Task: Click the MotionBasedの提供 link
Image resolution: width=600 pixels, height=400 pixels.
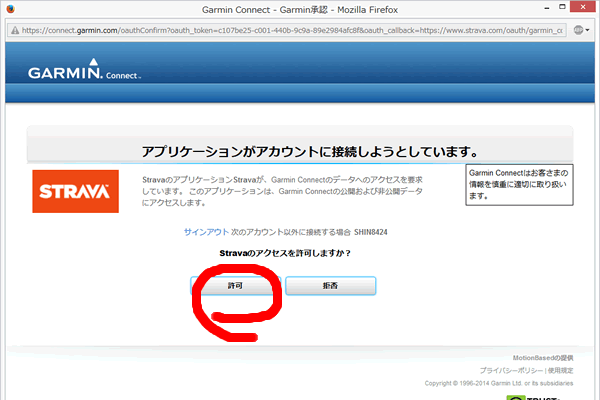Action: point(543,358)
